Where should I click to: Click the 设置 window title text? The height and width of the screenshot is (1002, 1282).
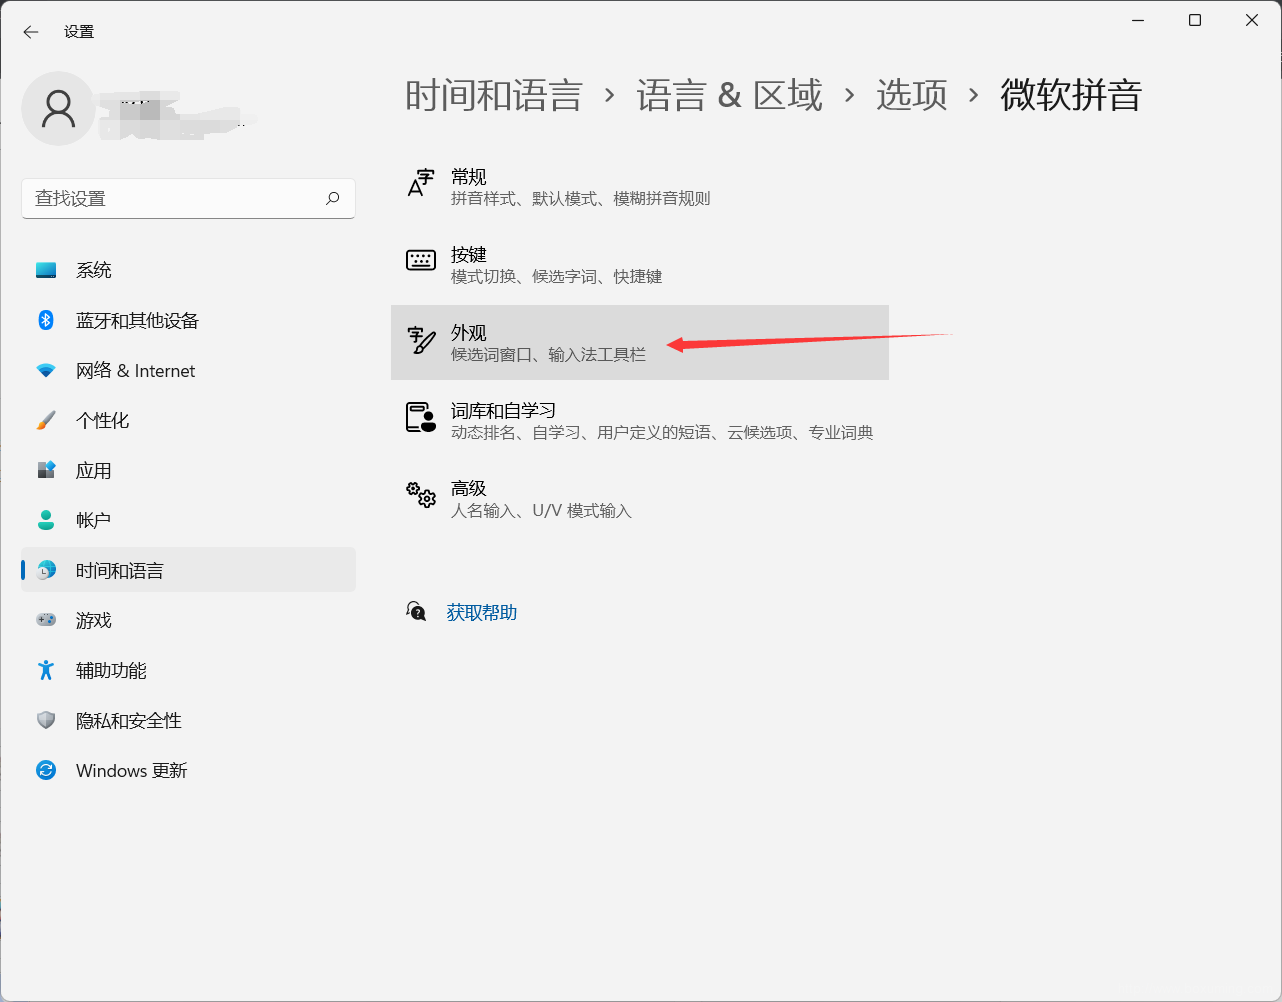tap(79, 32)
